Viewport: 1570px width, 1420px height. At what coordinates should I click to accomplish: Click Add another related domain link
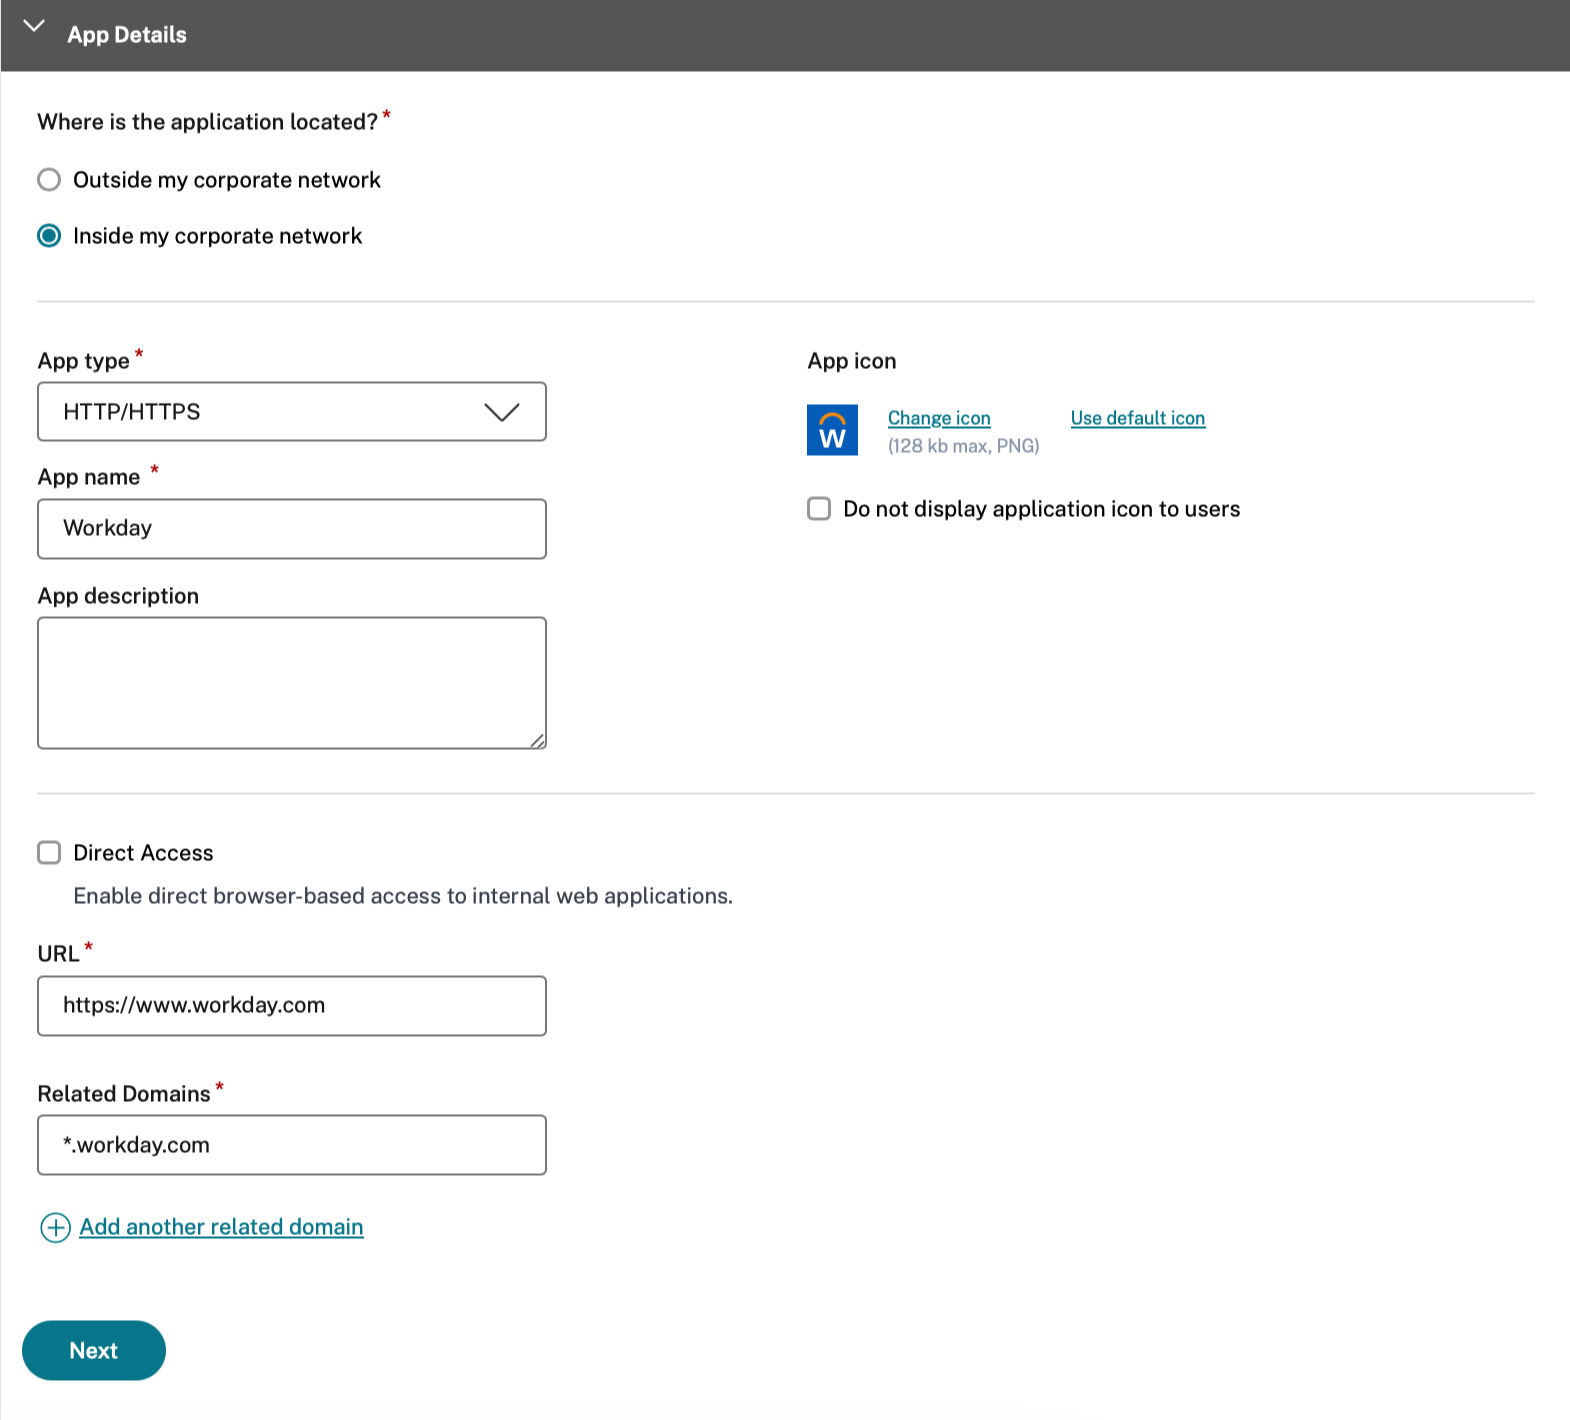coord(221,1227)
